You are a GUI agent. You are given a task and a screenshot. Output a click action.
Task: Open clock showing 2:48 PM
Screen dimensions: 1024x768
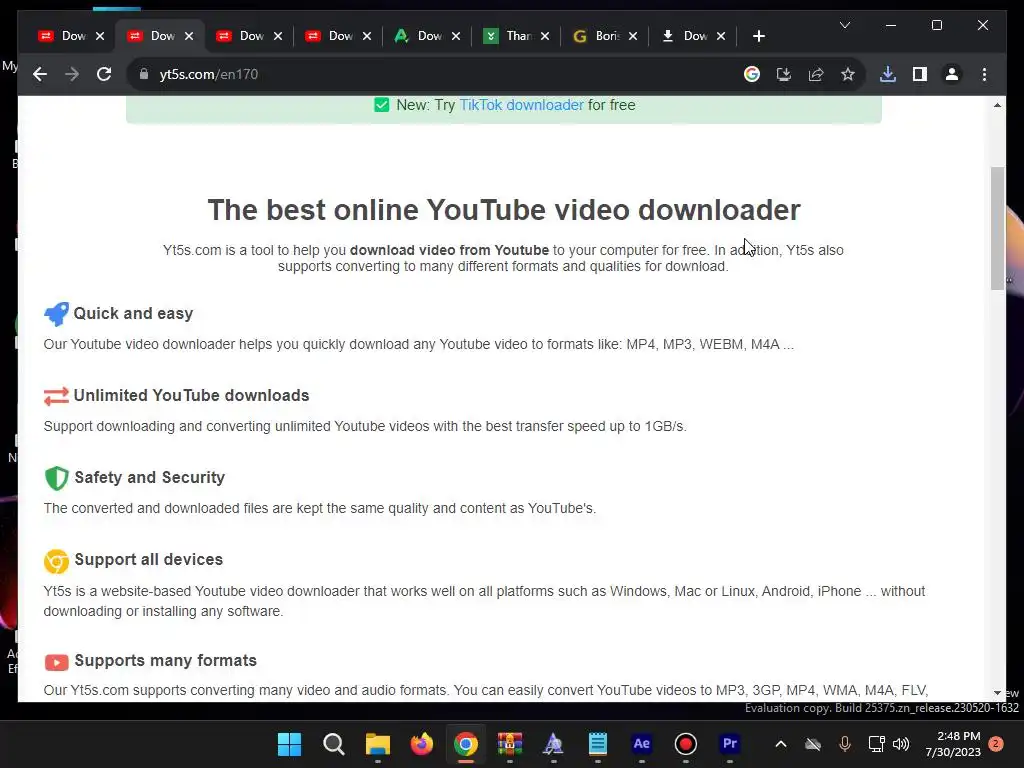(x=953, y=744)
